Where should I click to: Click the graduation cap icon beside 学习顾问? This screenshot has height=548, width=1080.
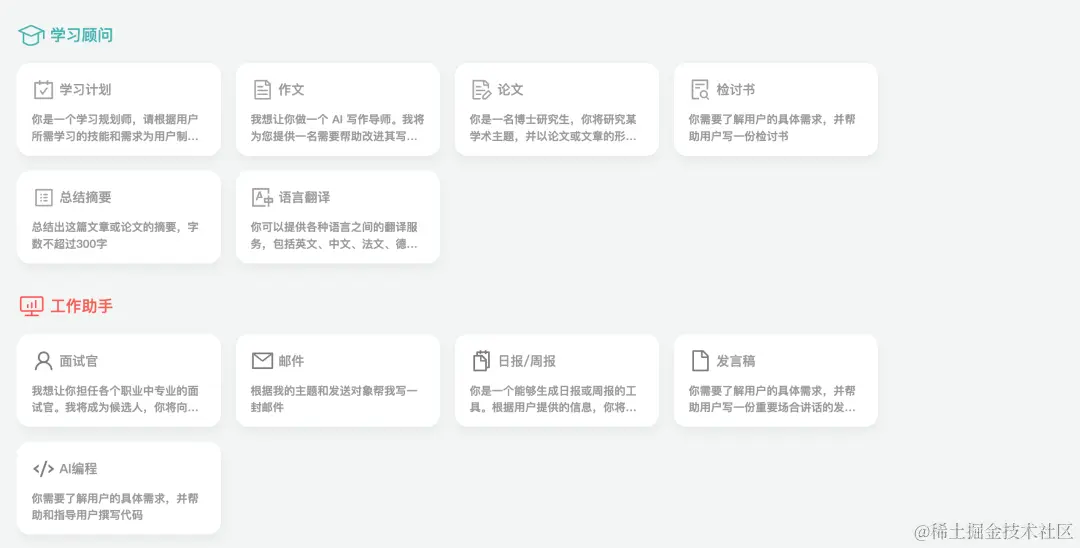31,35
